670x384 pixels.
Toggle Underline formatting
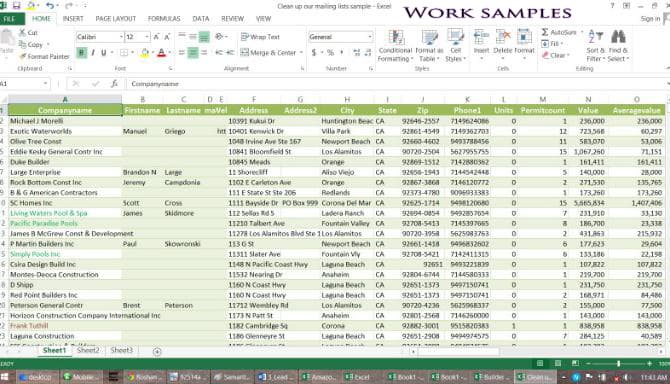coord(103,53)
